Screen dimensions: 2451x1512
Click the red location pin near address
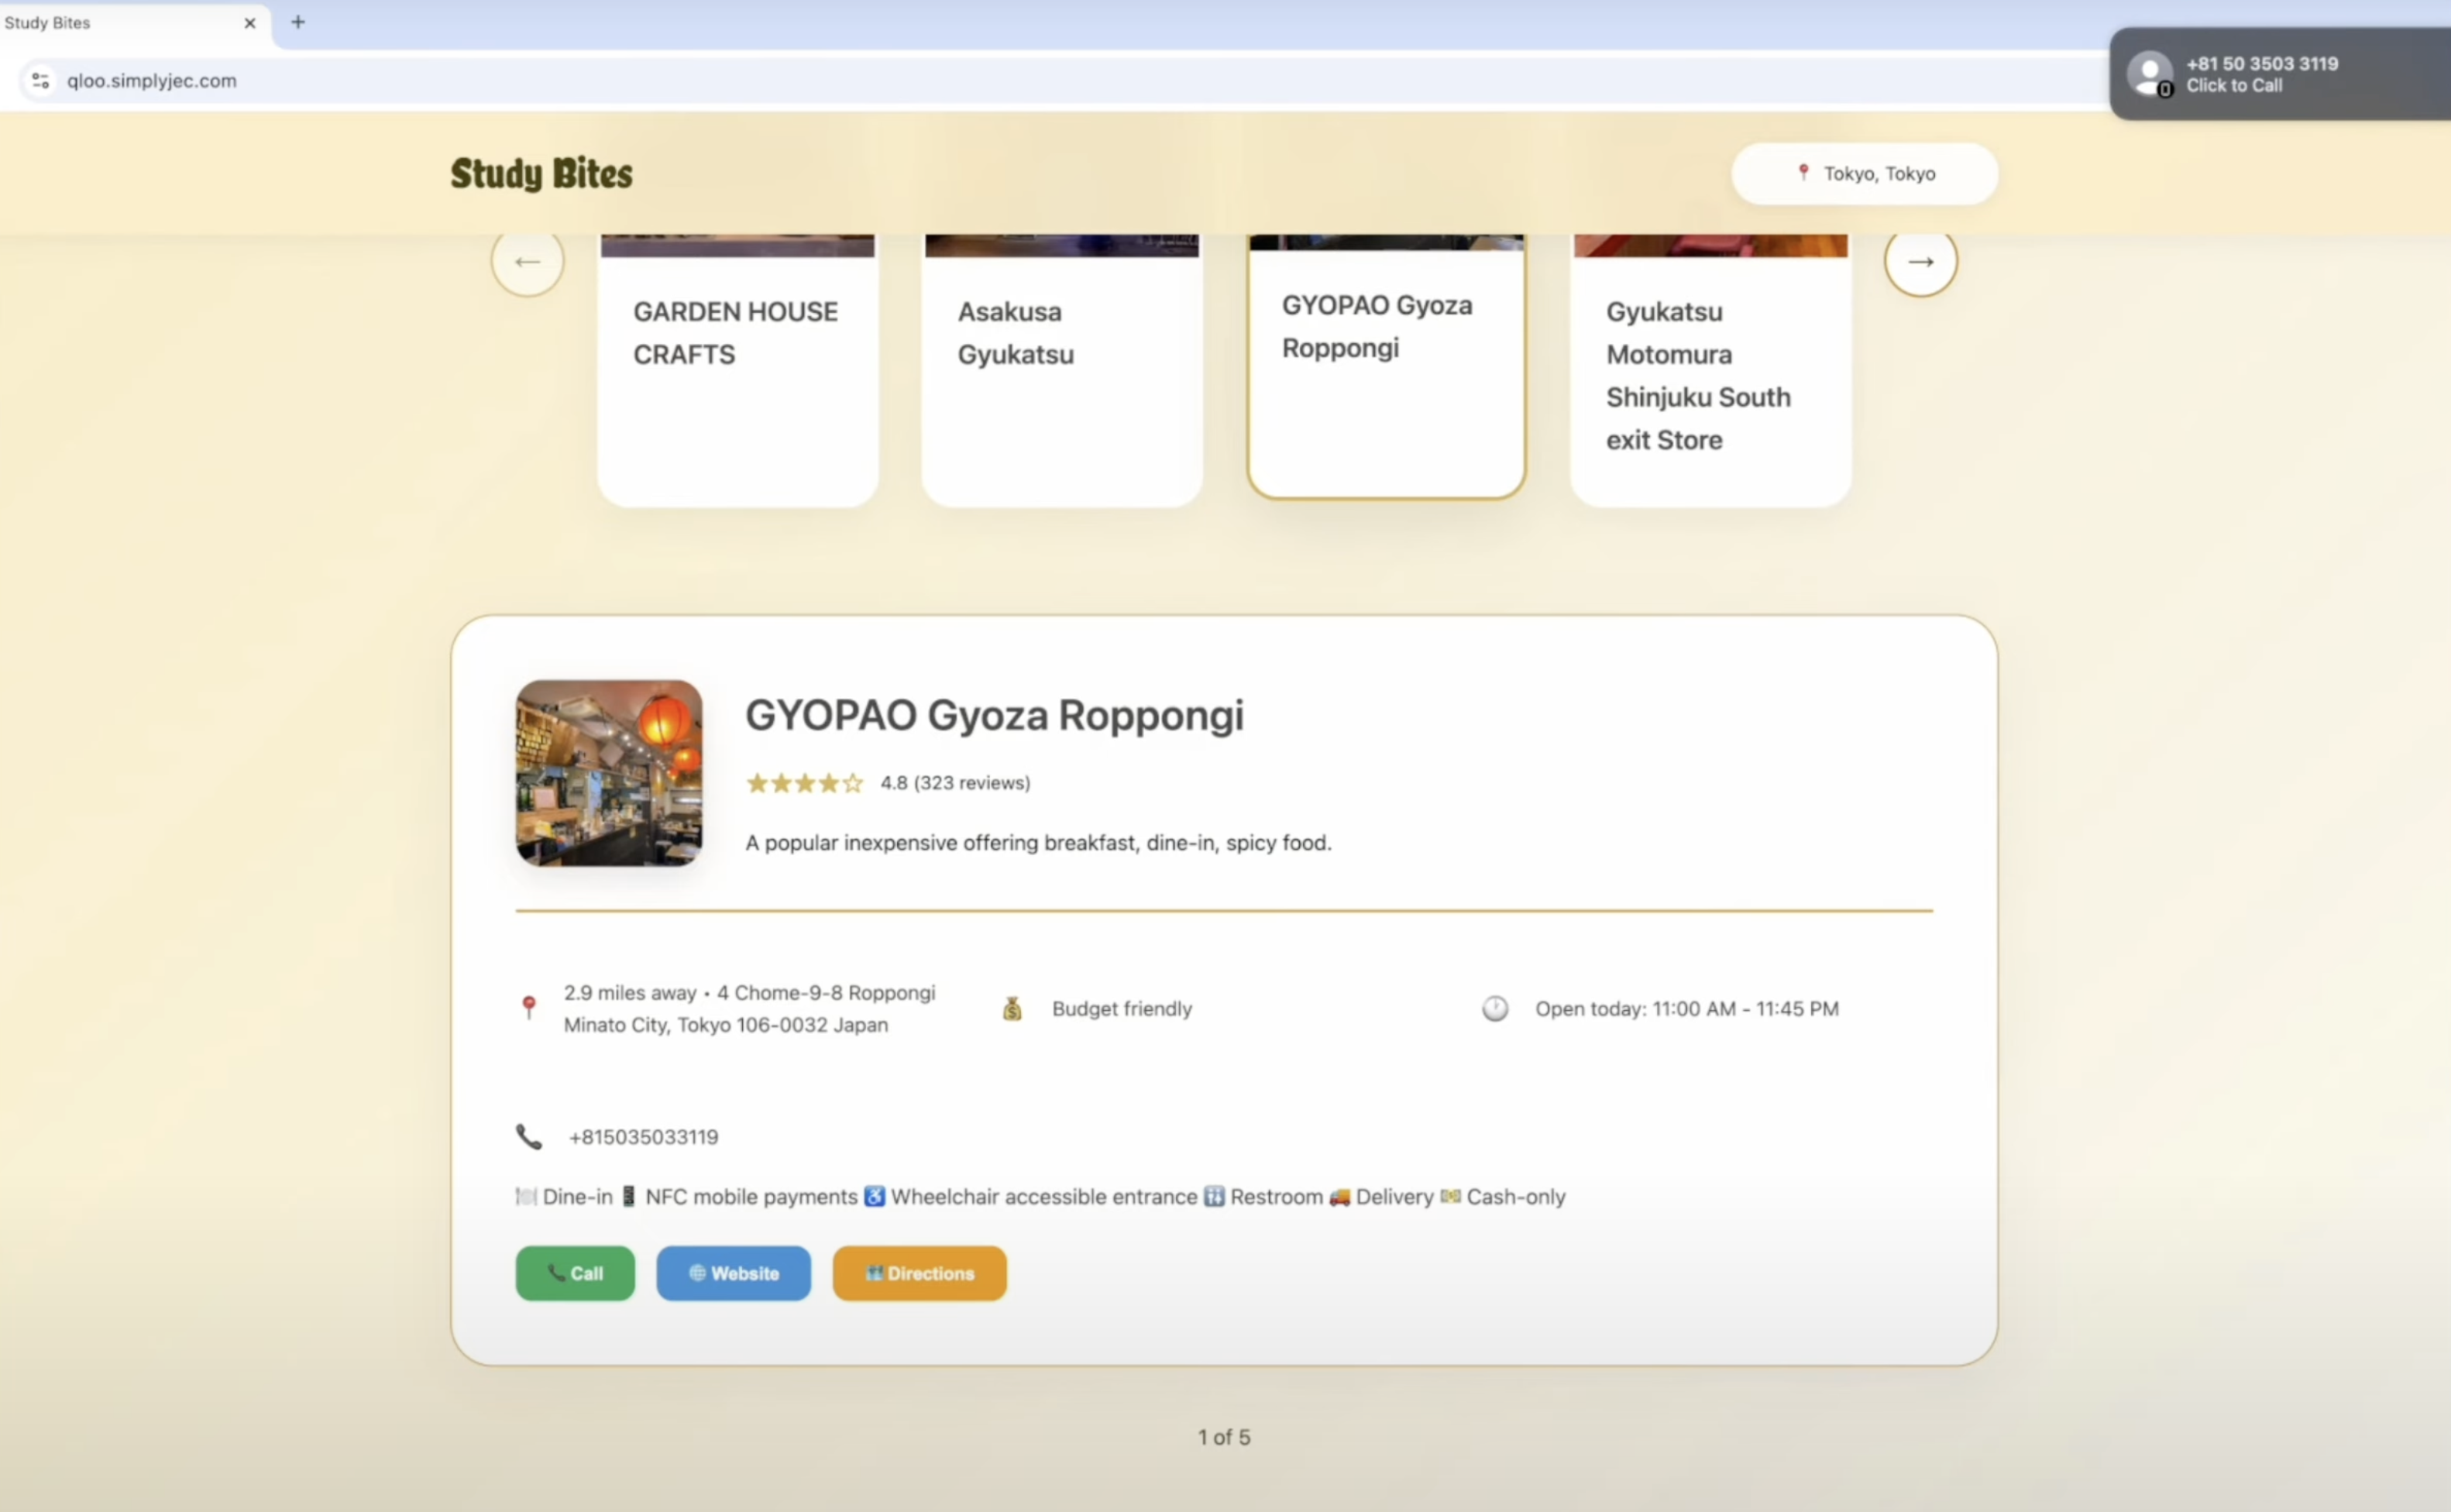(x=529, y=1007)
